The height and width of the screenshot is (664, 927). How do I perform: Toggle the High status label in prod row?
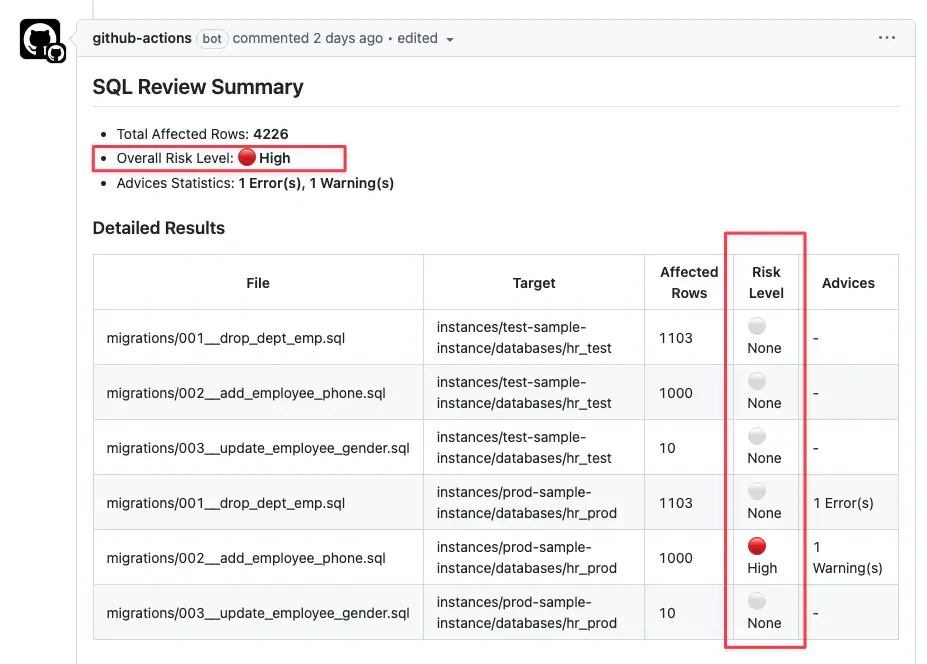click(x=763, y=567)
